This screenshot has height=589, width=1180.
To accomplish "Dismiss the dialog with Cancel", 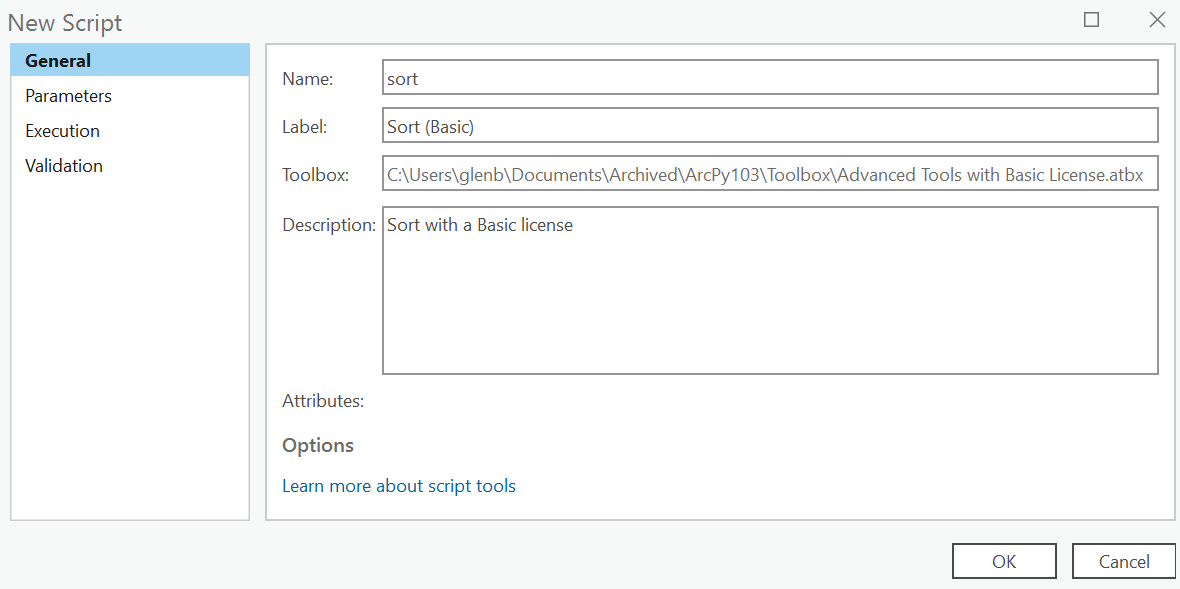I will [1124, 561].
